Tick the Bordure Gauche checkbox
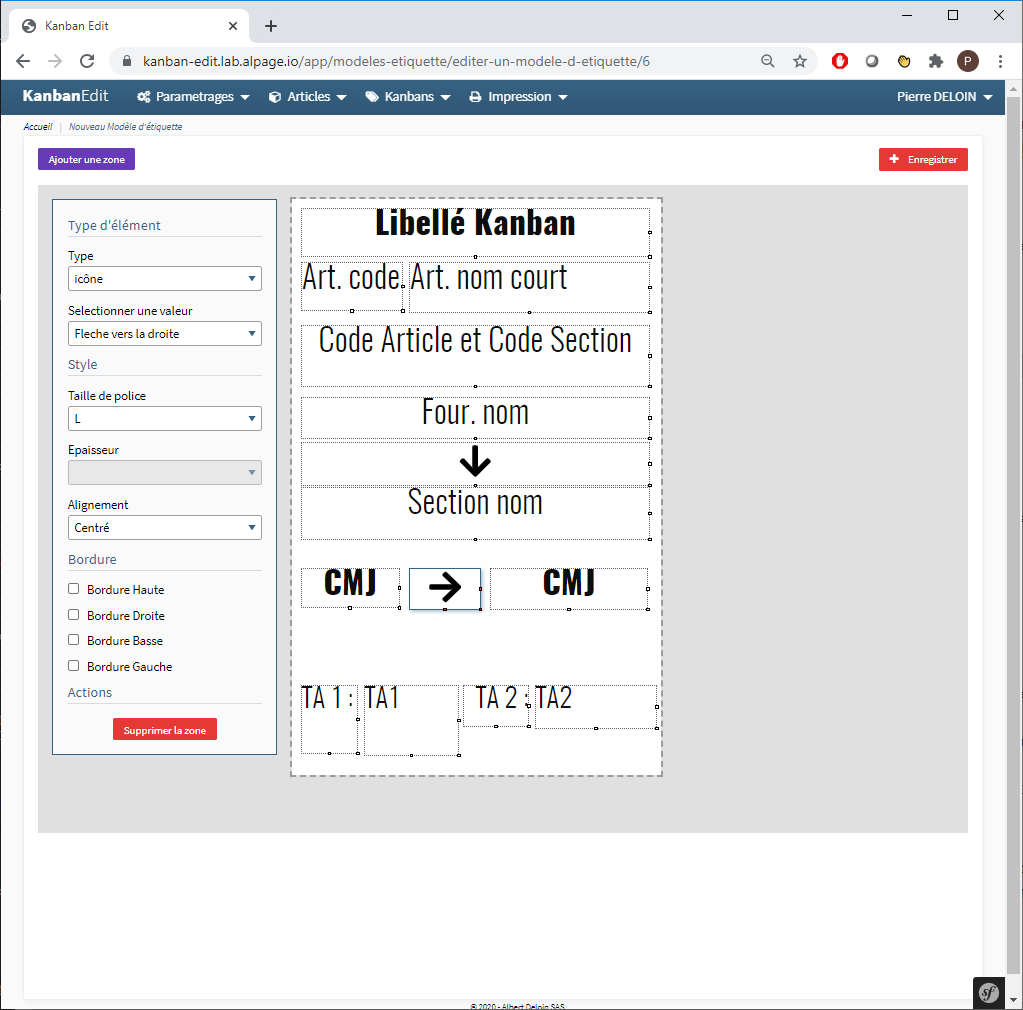The height and width of the screenshot is (1010, 1023). pyautogui.click(x=73, y=666)
